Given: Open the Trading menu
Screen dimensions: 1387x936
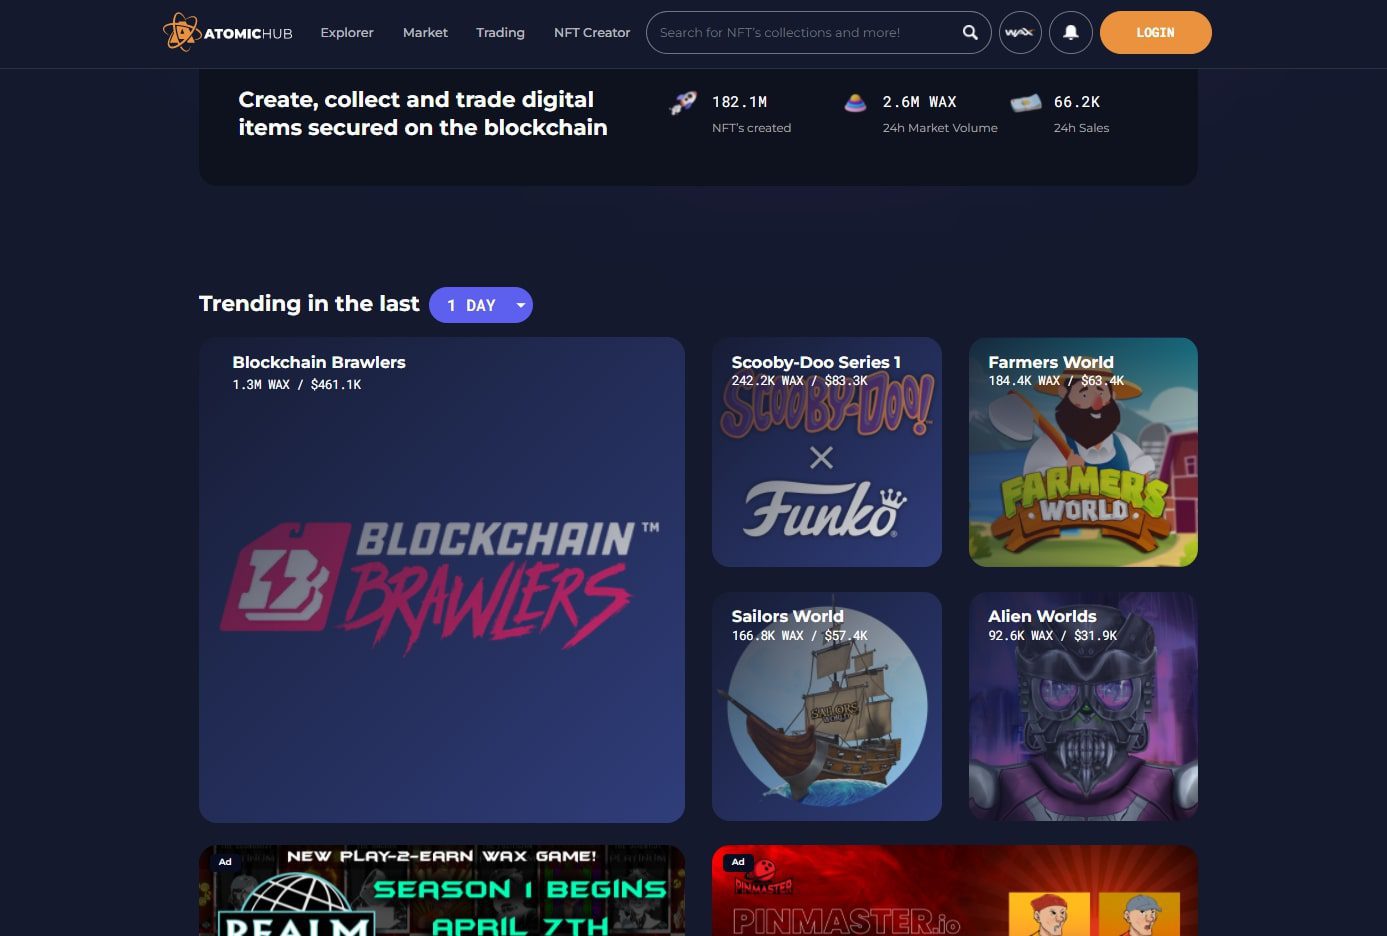Looking at the screenshot, I should click(x=500, y=32).
